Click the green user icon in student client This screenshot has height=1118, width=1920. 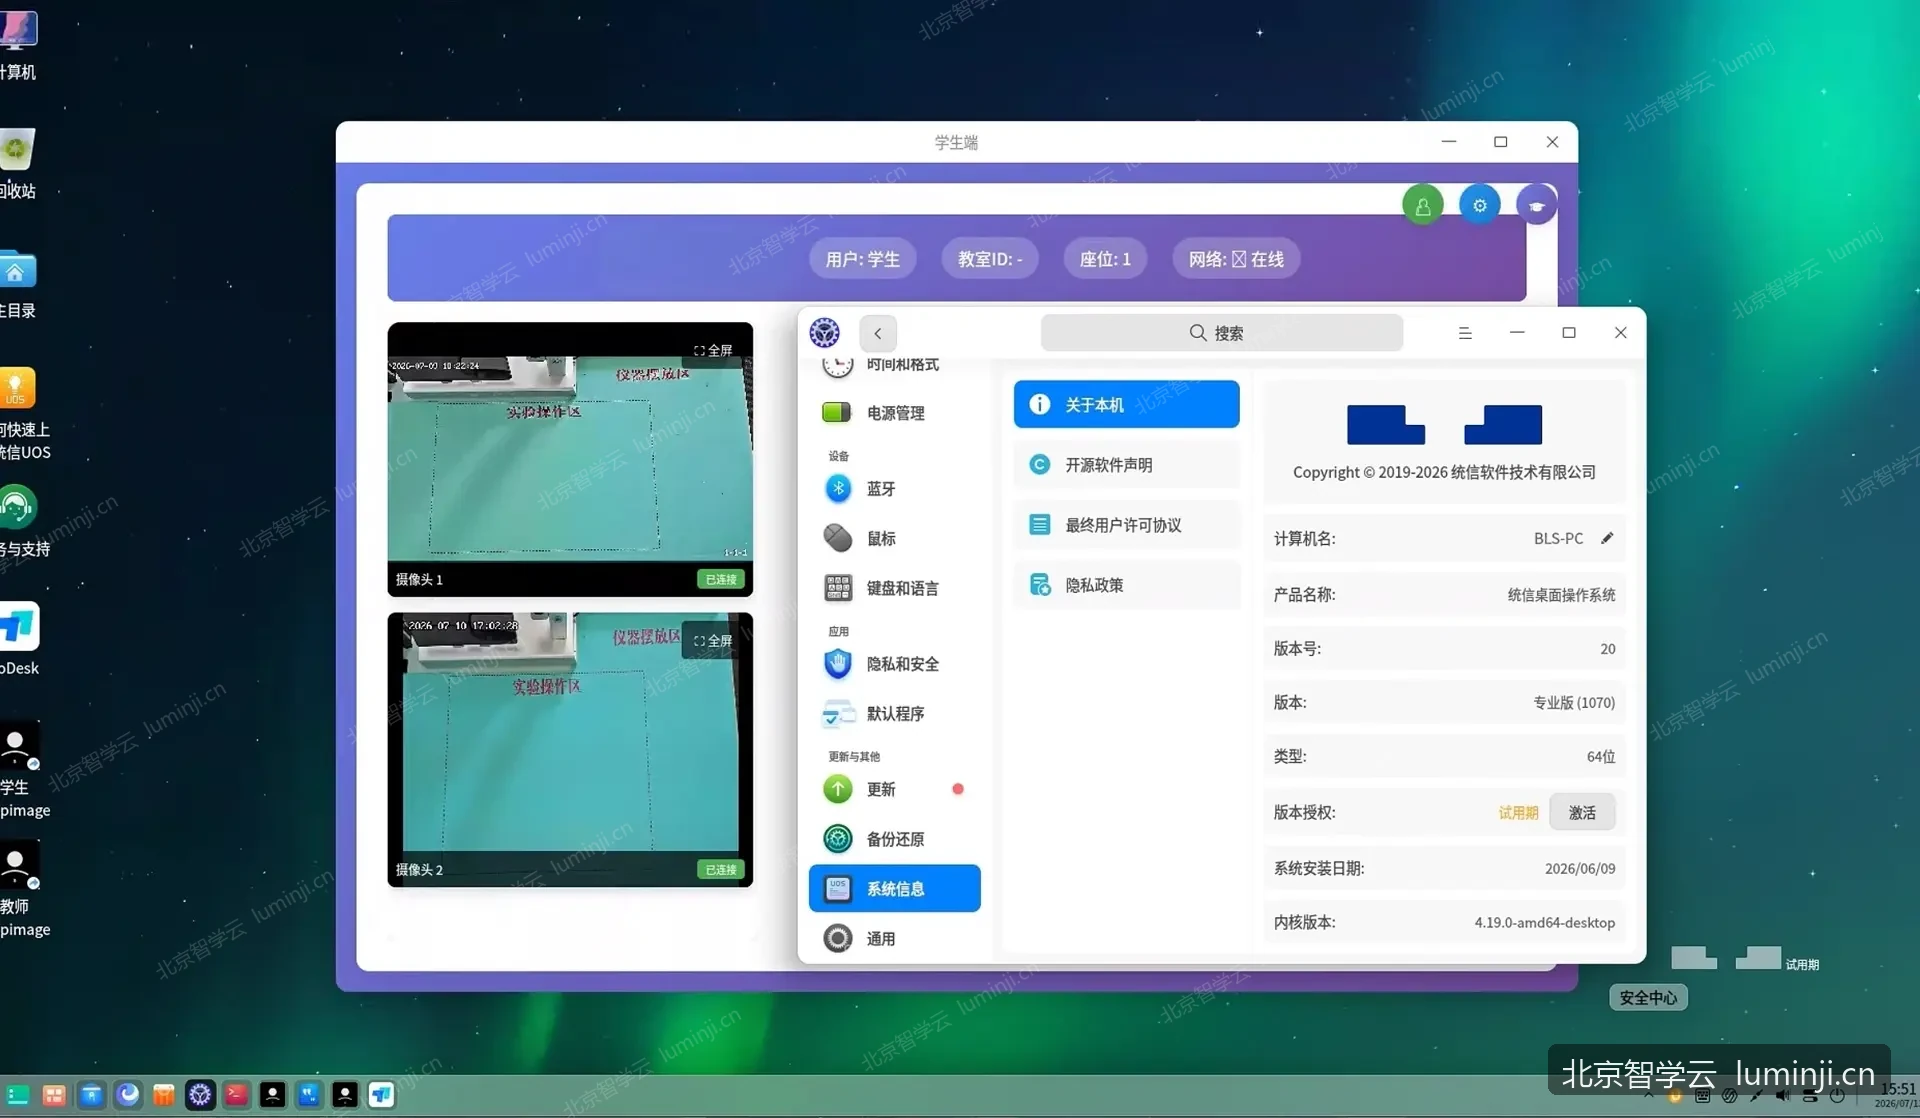(1422, 206)
